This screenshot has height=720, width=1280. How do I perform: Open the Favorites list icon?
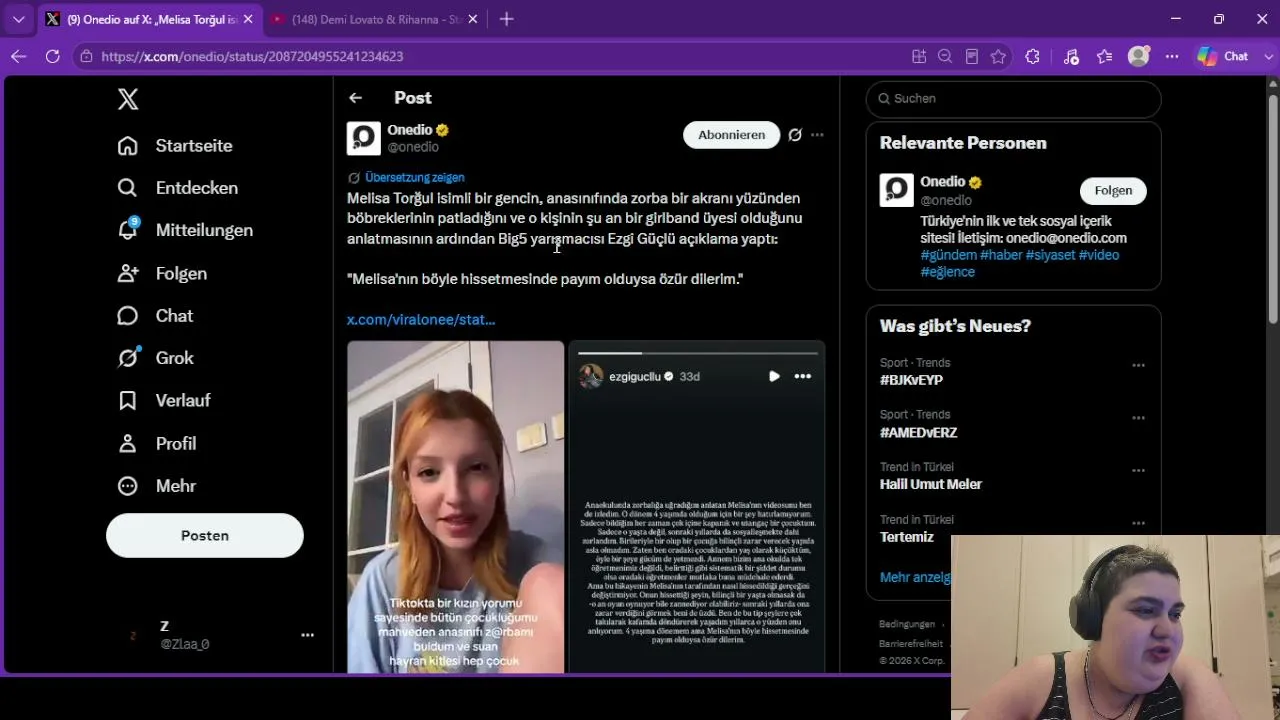[1104, 57]
